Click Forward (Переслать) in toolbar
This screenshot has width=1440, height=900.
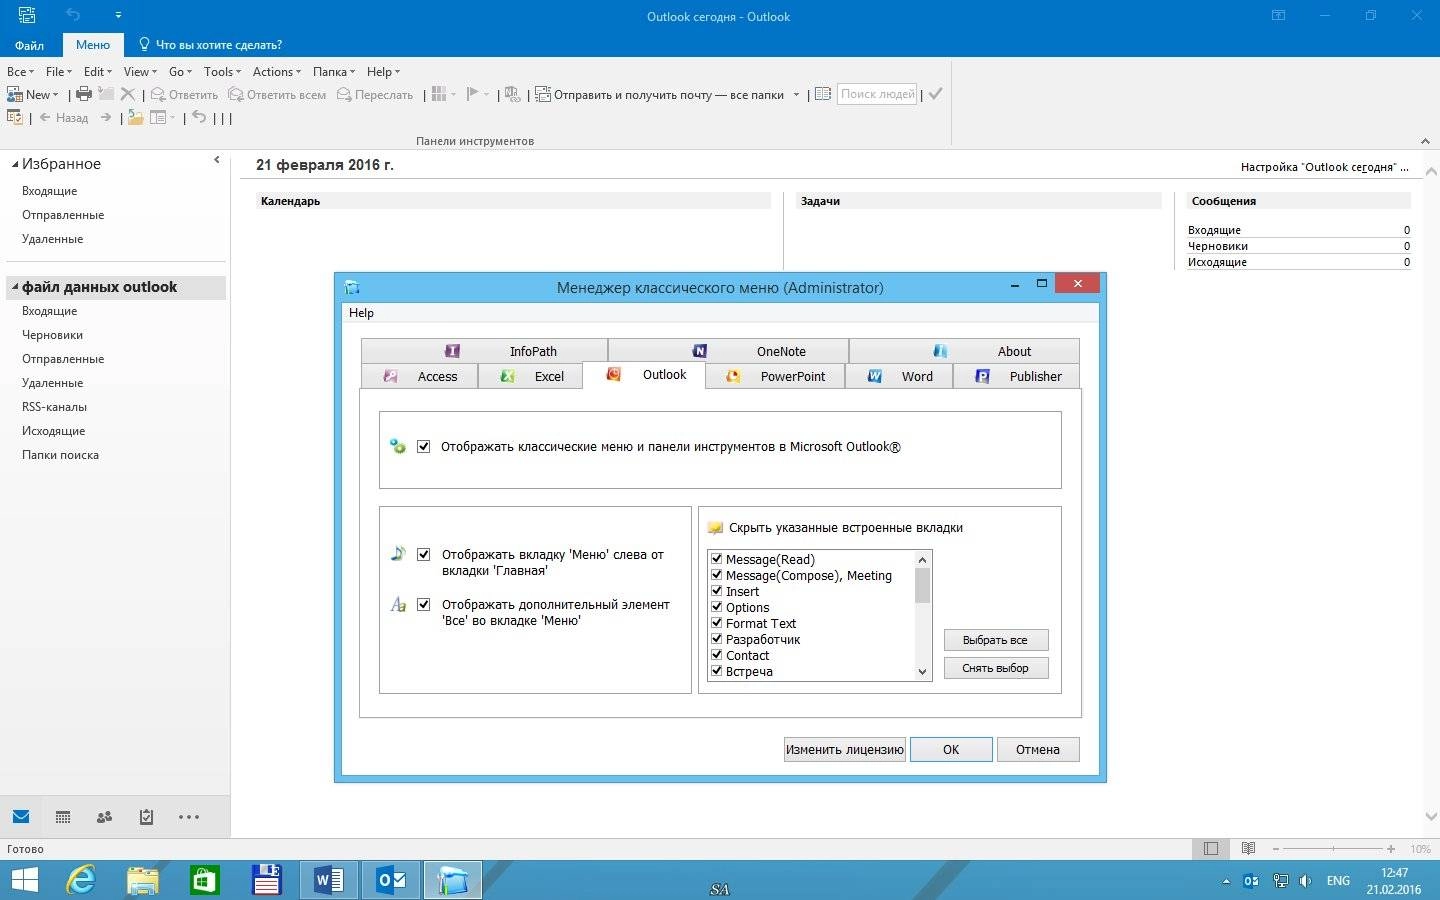click(375, 95)
